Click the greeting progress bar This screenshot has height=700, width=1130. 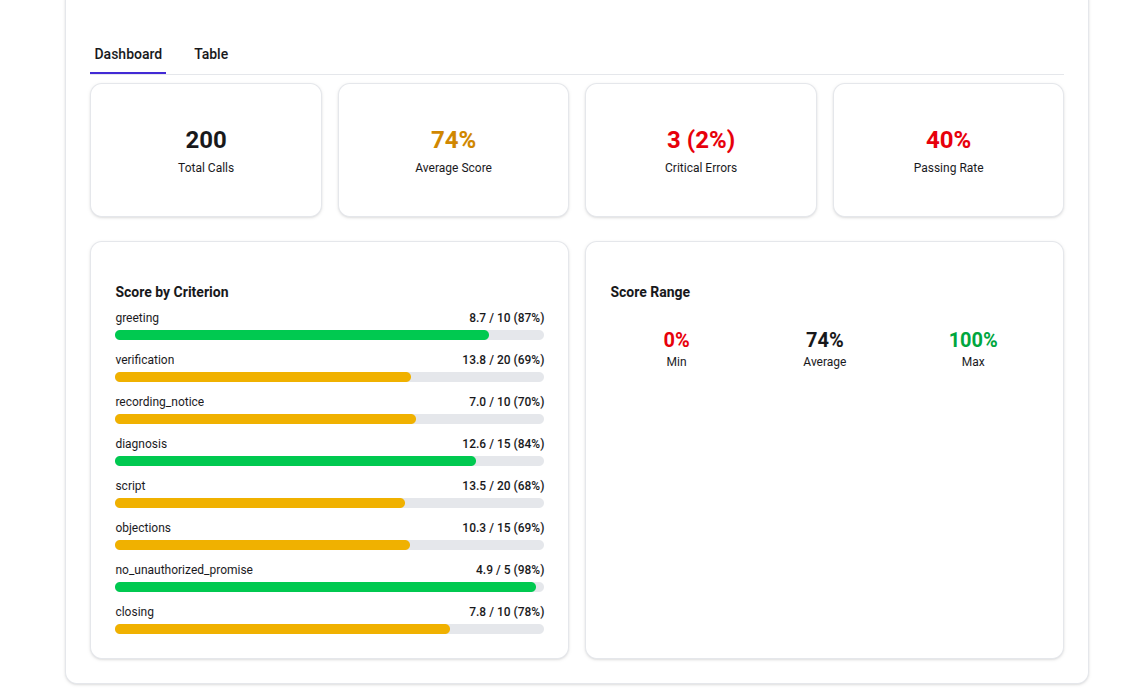(329, 335)
